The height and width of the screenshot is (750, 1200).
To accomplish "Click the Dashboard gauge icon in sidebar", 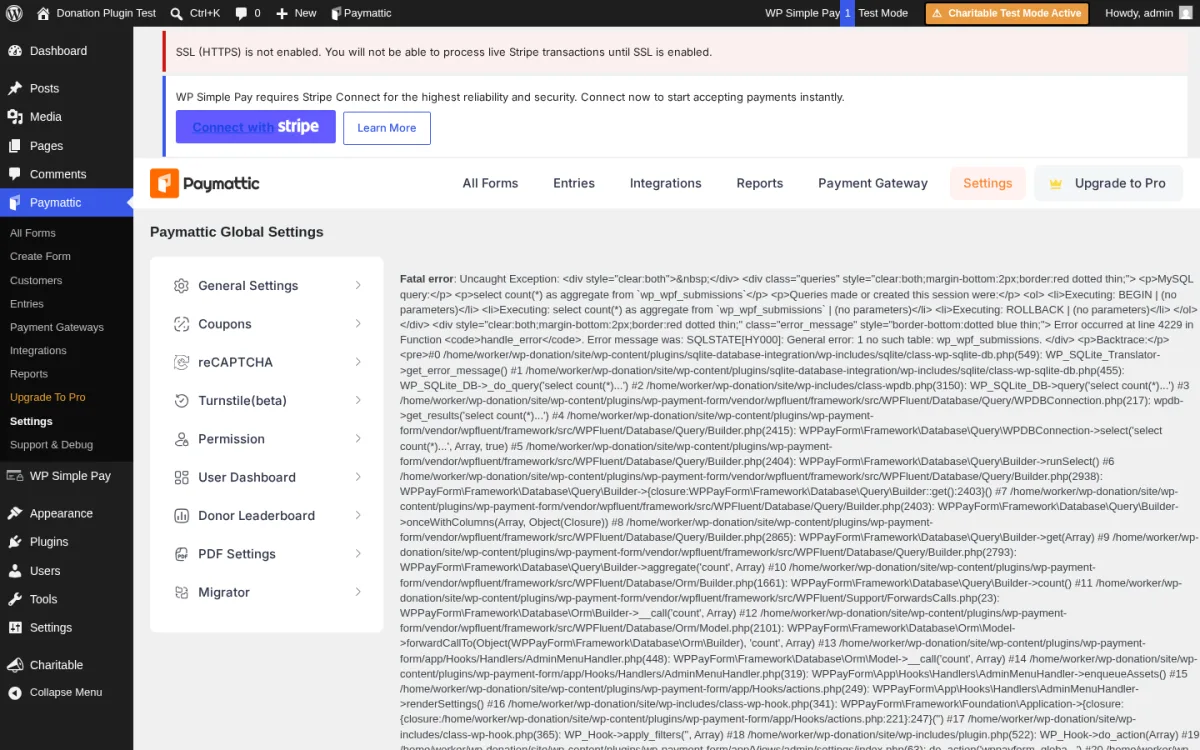I will click(15, 51).
